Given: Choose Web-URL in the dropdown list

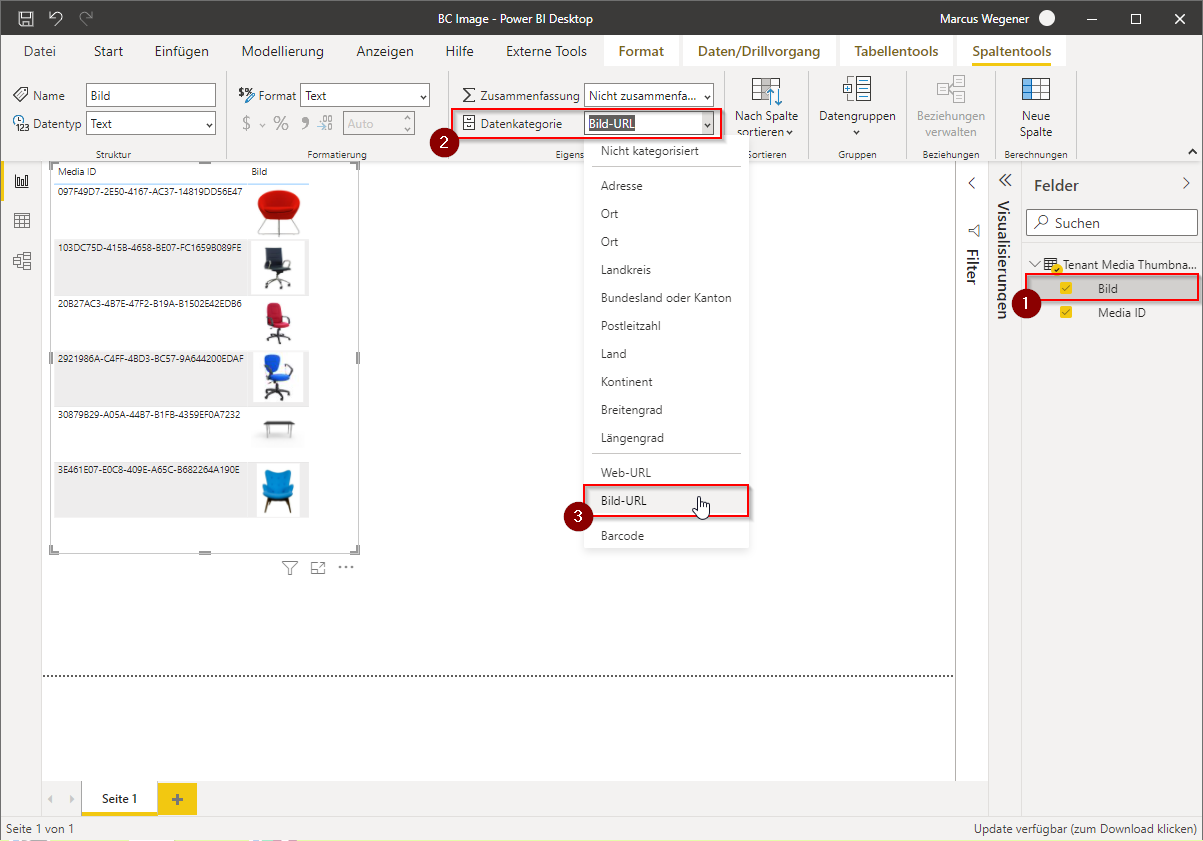Looking at the screenshot, I should click(625, 472).
